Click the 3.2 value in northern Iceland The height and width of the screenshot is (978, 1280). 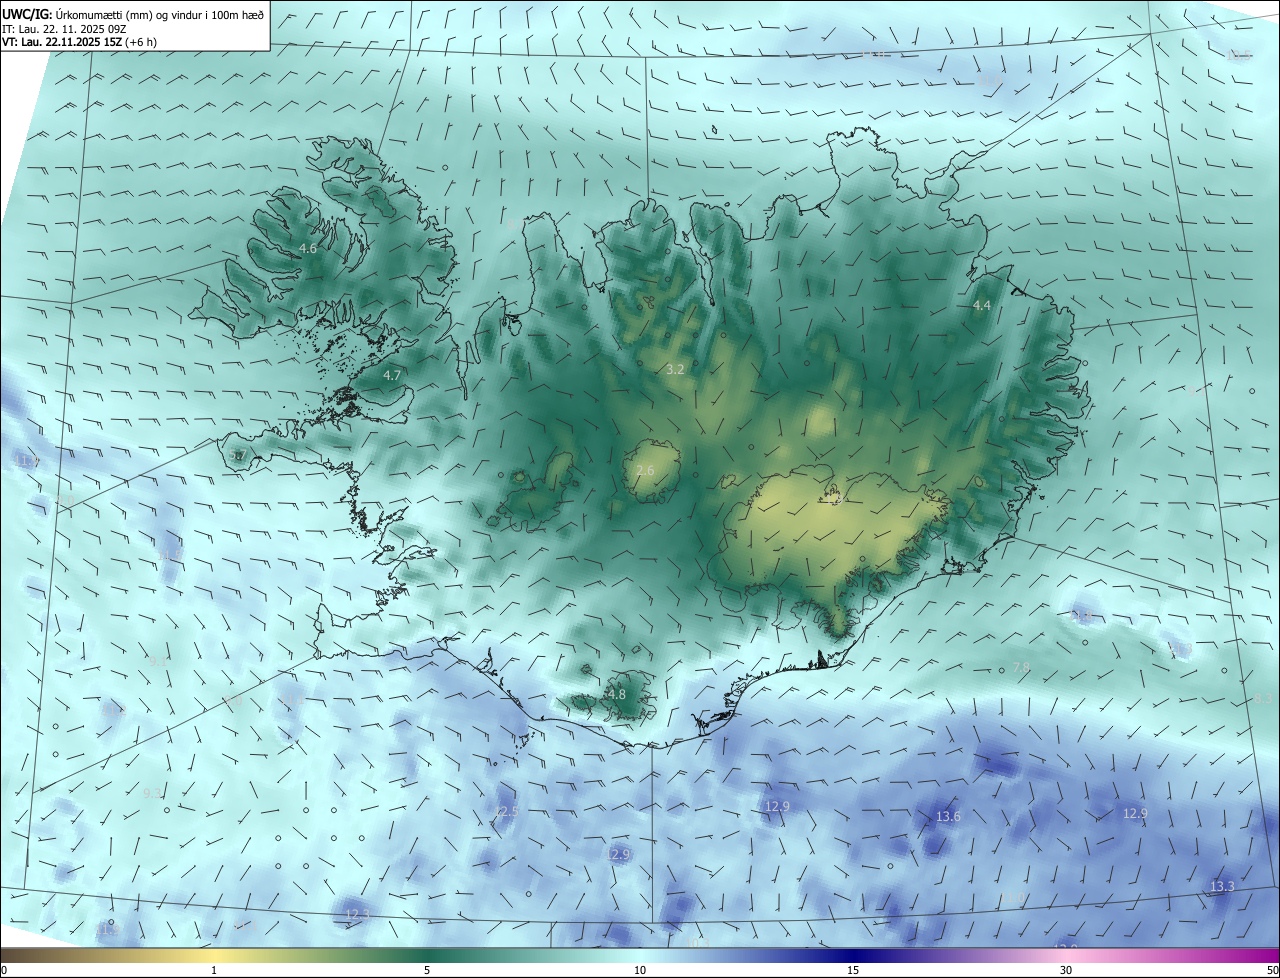[x=675, y=369]
